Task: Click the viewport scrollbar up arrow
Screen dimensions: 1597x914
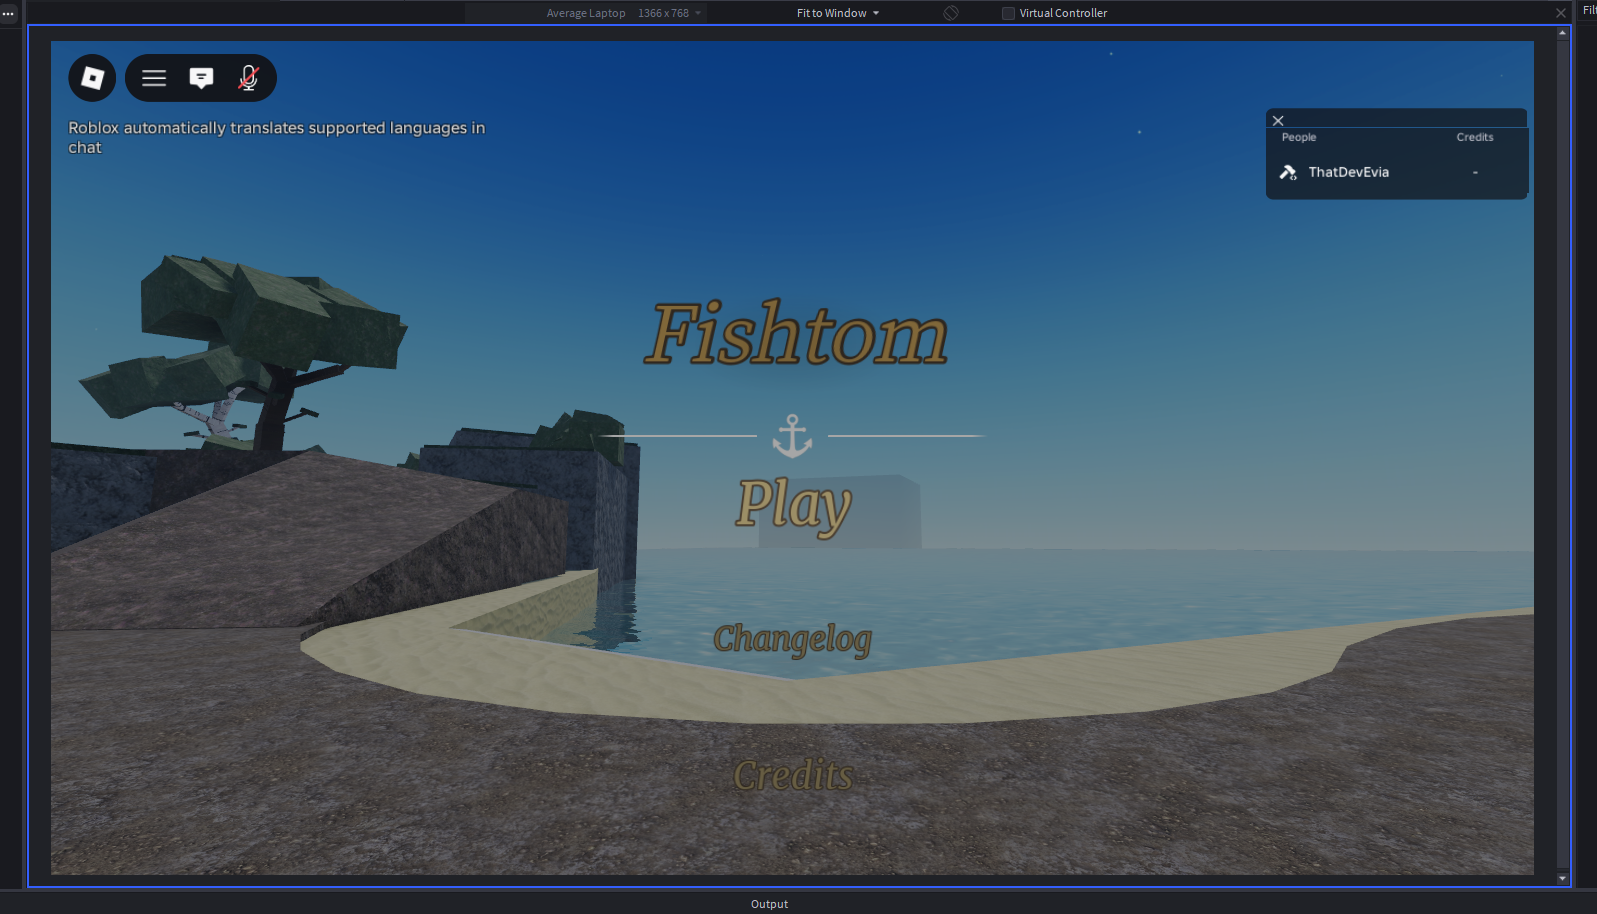Action: (x=1562, y=33)
